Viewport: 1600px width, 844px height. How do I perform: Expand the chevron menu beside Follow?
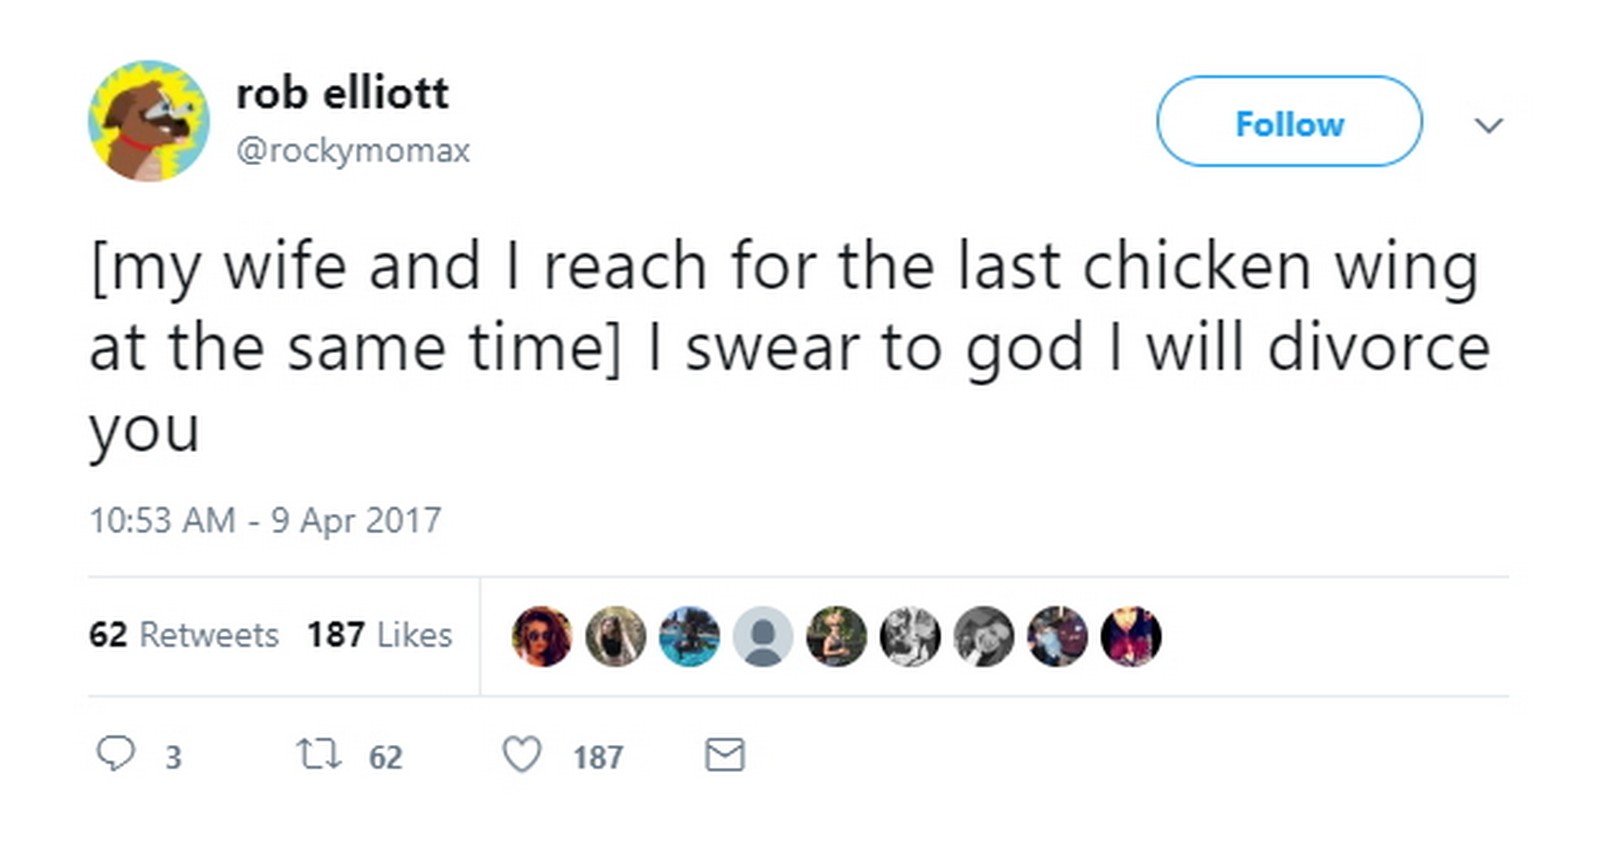coord(1489,125)
